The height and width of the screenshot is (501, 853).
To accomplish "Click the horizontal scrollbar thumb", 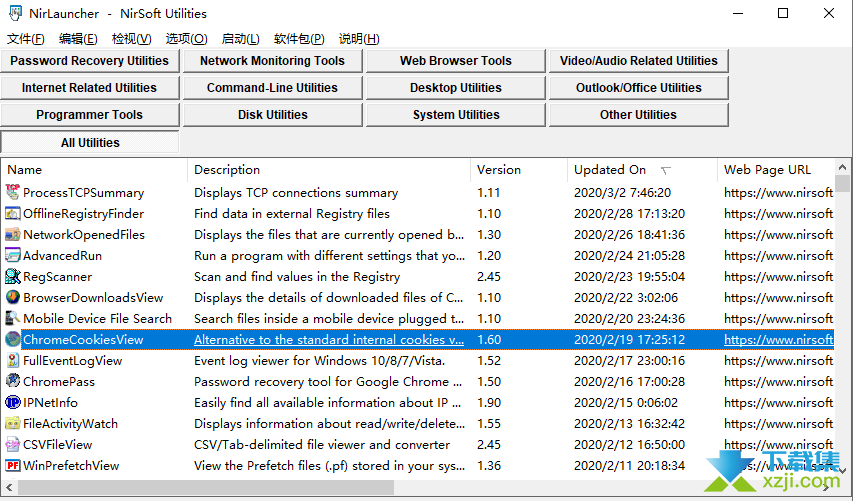I will coord(206,487).
